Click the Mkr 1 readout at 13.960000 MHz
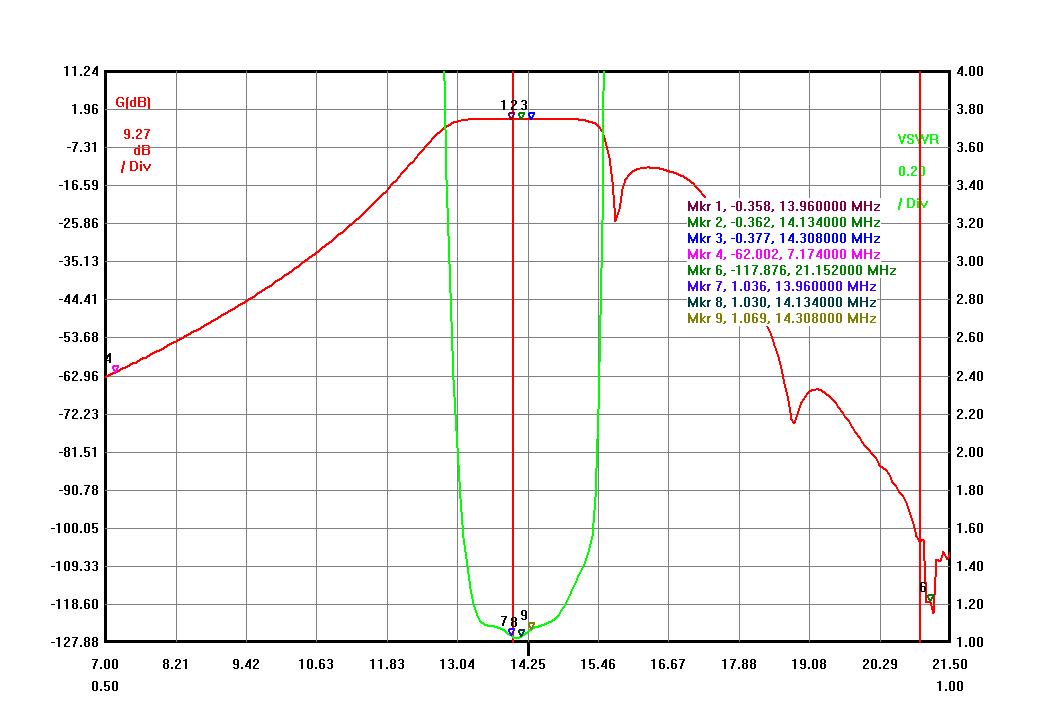This screenshot has width=1056, height=714. click(x=783, y=206)
